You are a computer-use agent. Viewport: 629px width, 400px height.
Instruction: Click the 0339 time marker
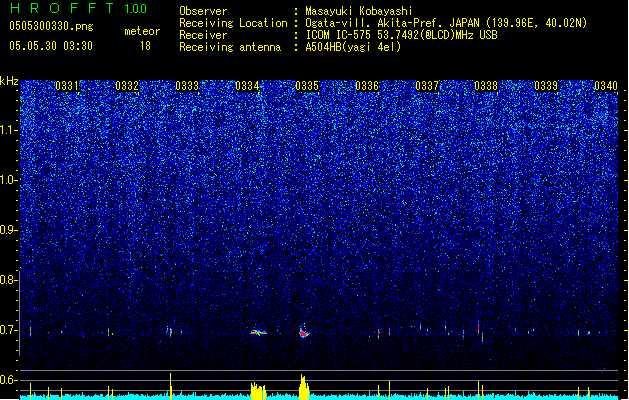546,86
